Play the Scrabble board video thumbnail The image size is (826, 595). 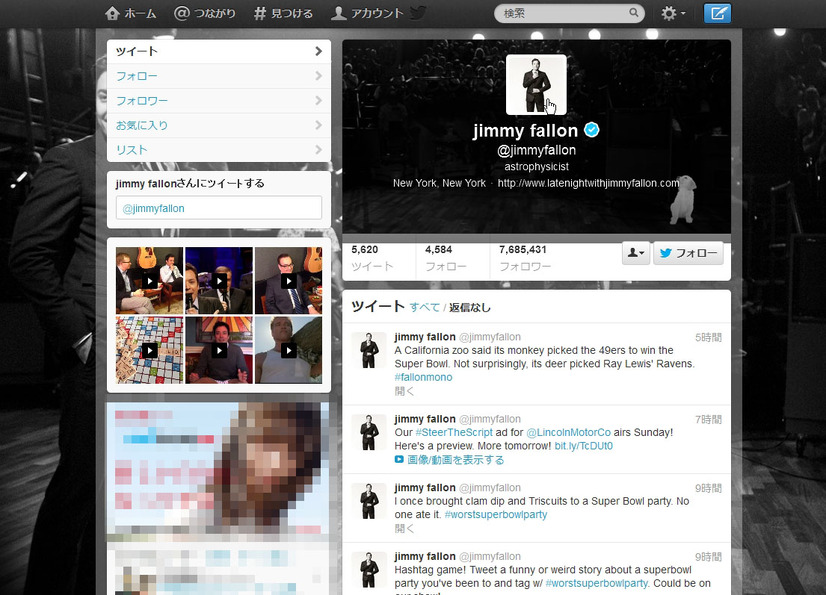tap(150, 350)
